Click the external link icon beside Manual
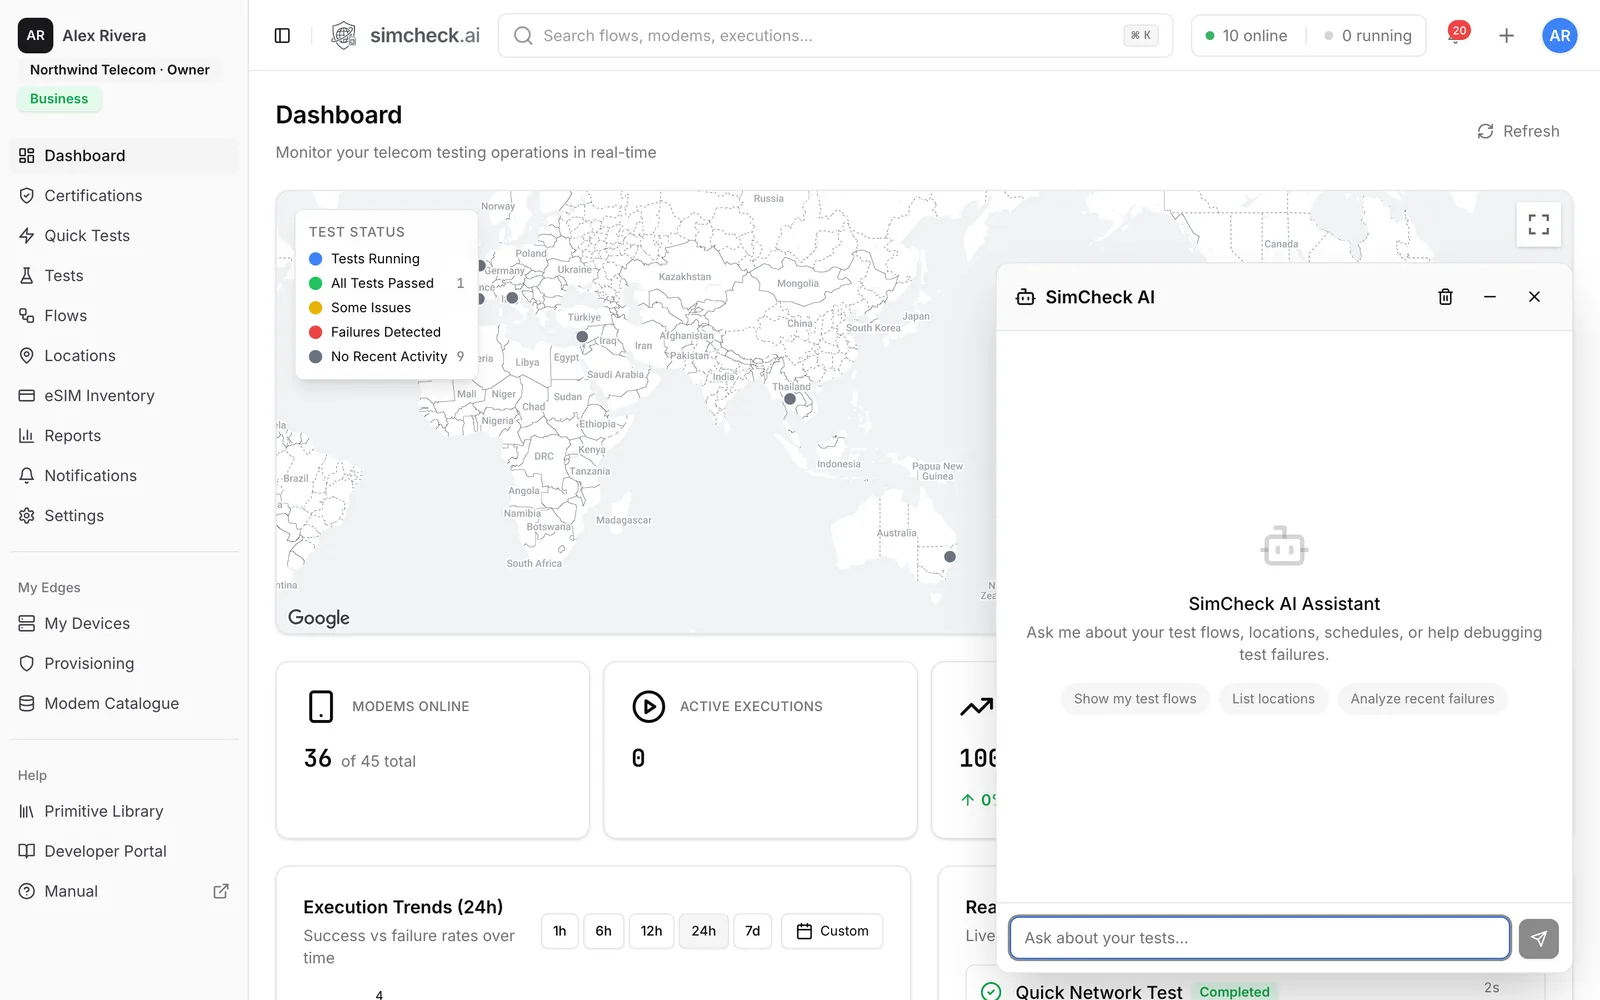The height and width of the screenshot is (1000, 1600). click(221, 891)
